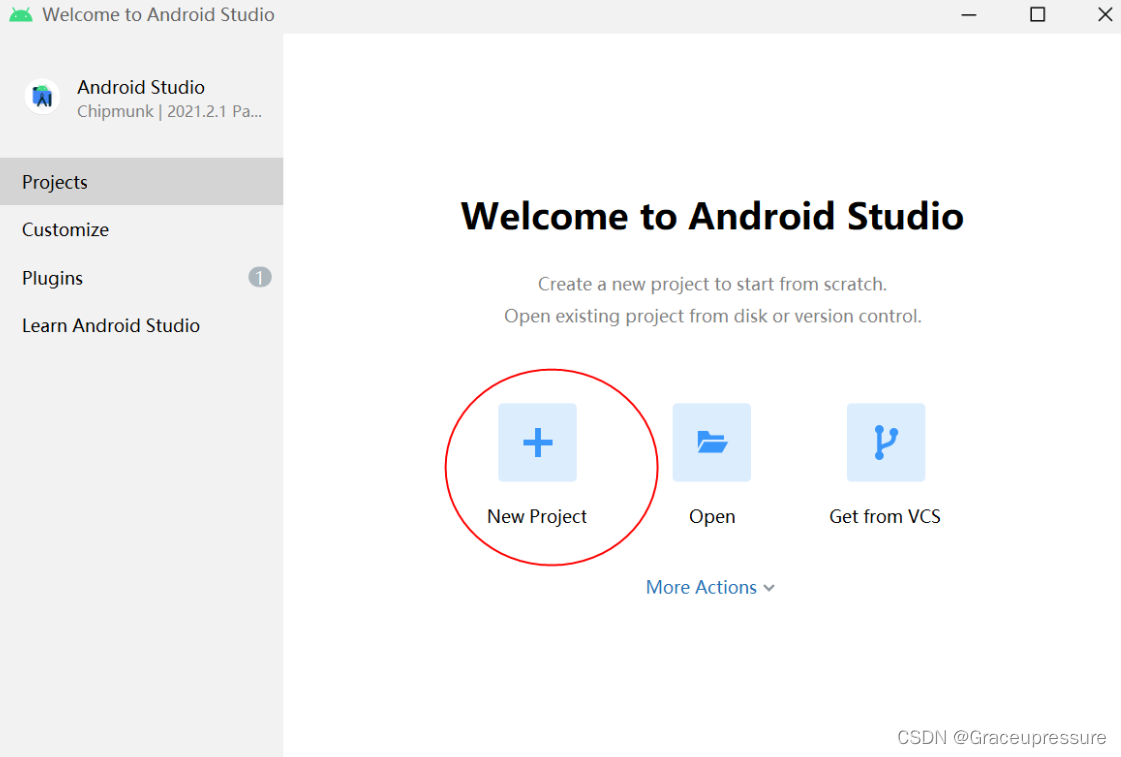
Task: Click the Plugins update count badge
Action: coord(260,277)
